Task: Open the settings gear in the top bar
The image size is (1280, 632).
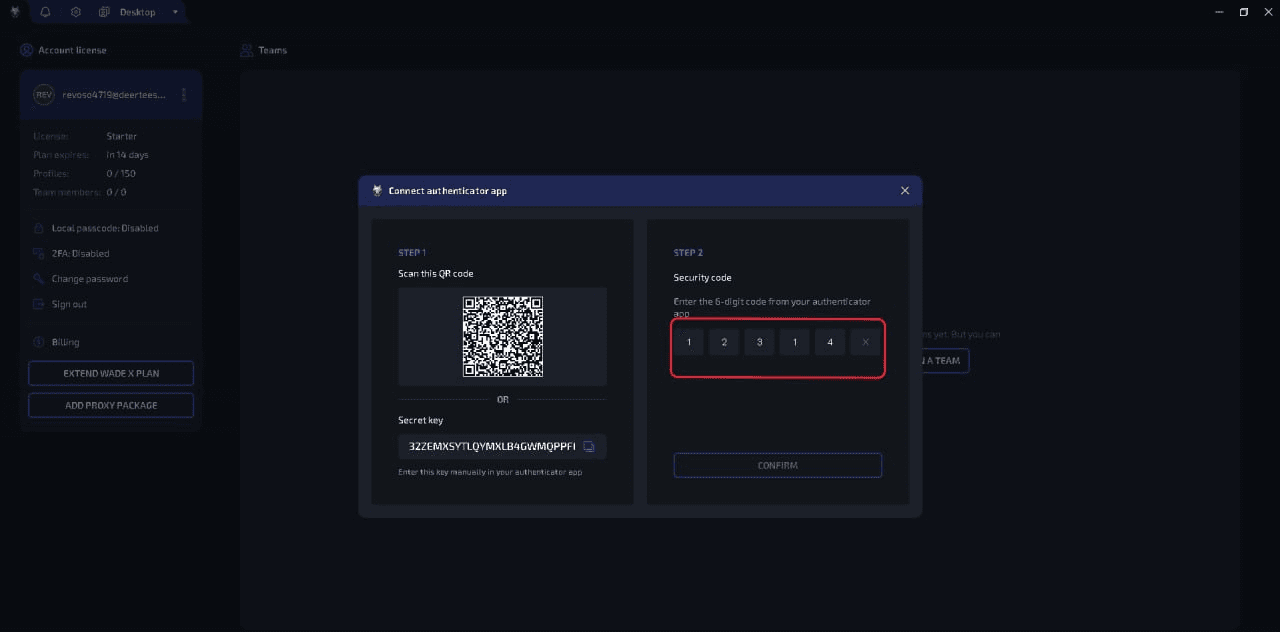Action: pos(76,12)
